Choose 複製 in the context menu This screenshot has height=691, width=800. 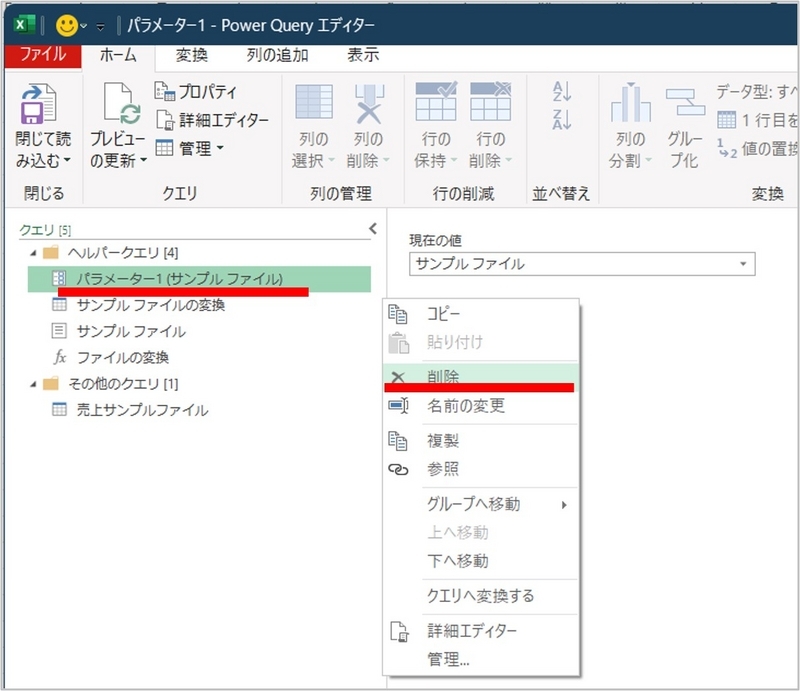481,440
